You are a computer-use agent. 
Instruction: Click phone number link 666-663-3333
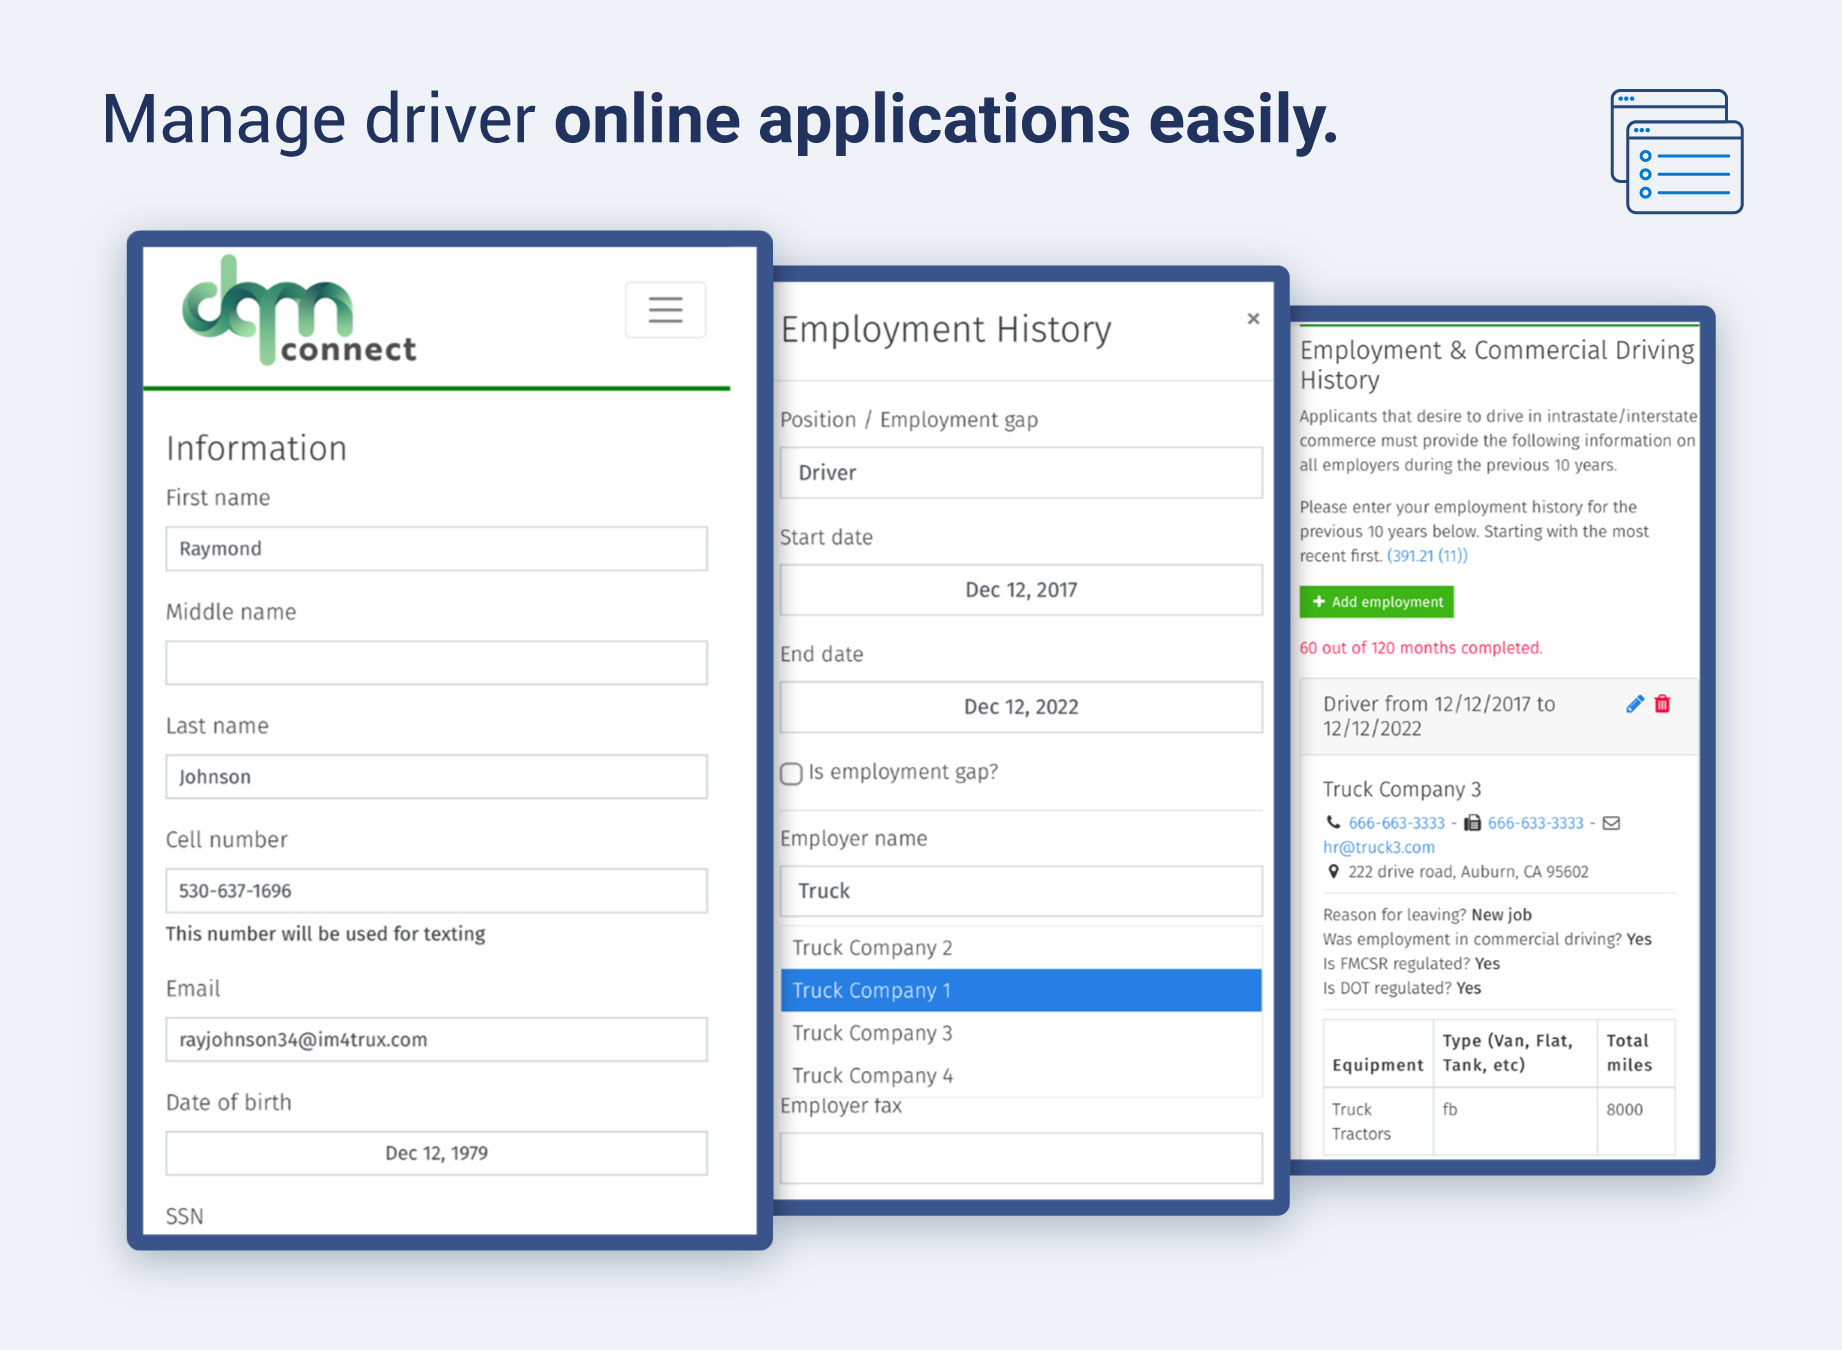(x=1396, y=823)
